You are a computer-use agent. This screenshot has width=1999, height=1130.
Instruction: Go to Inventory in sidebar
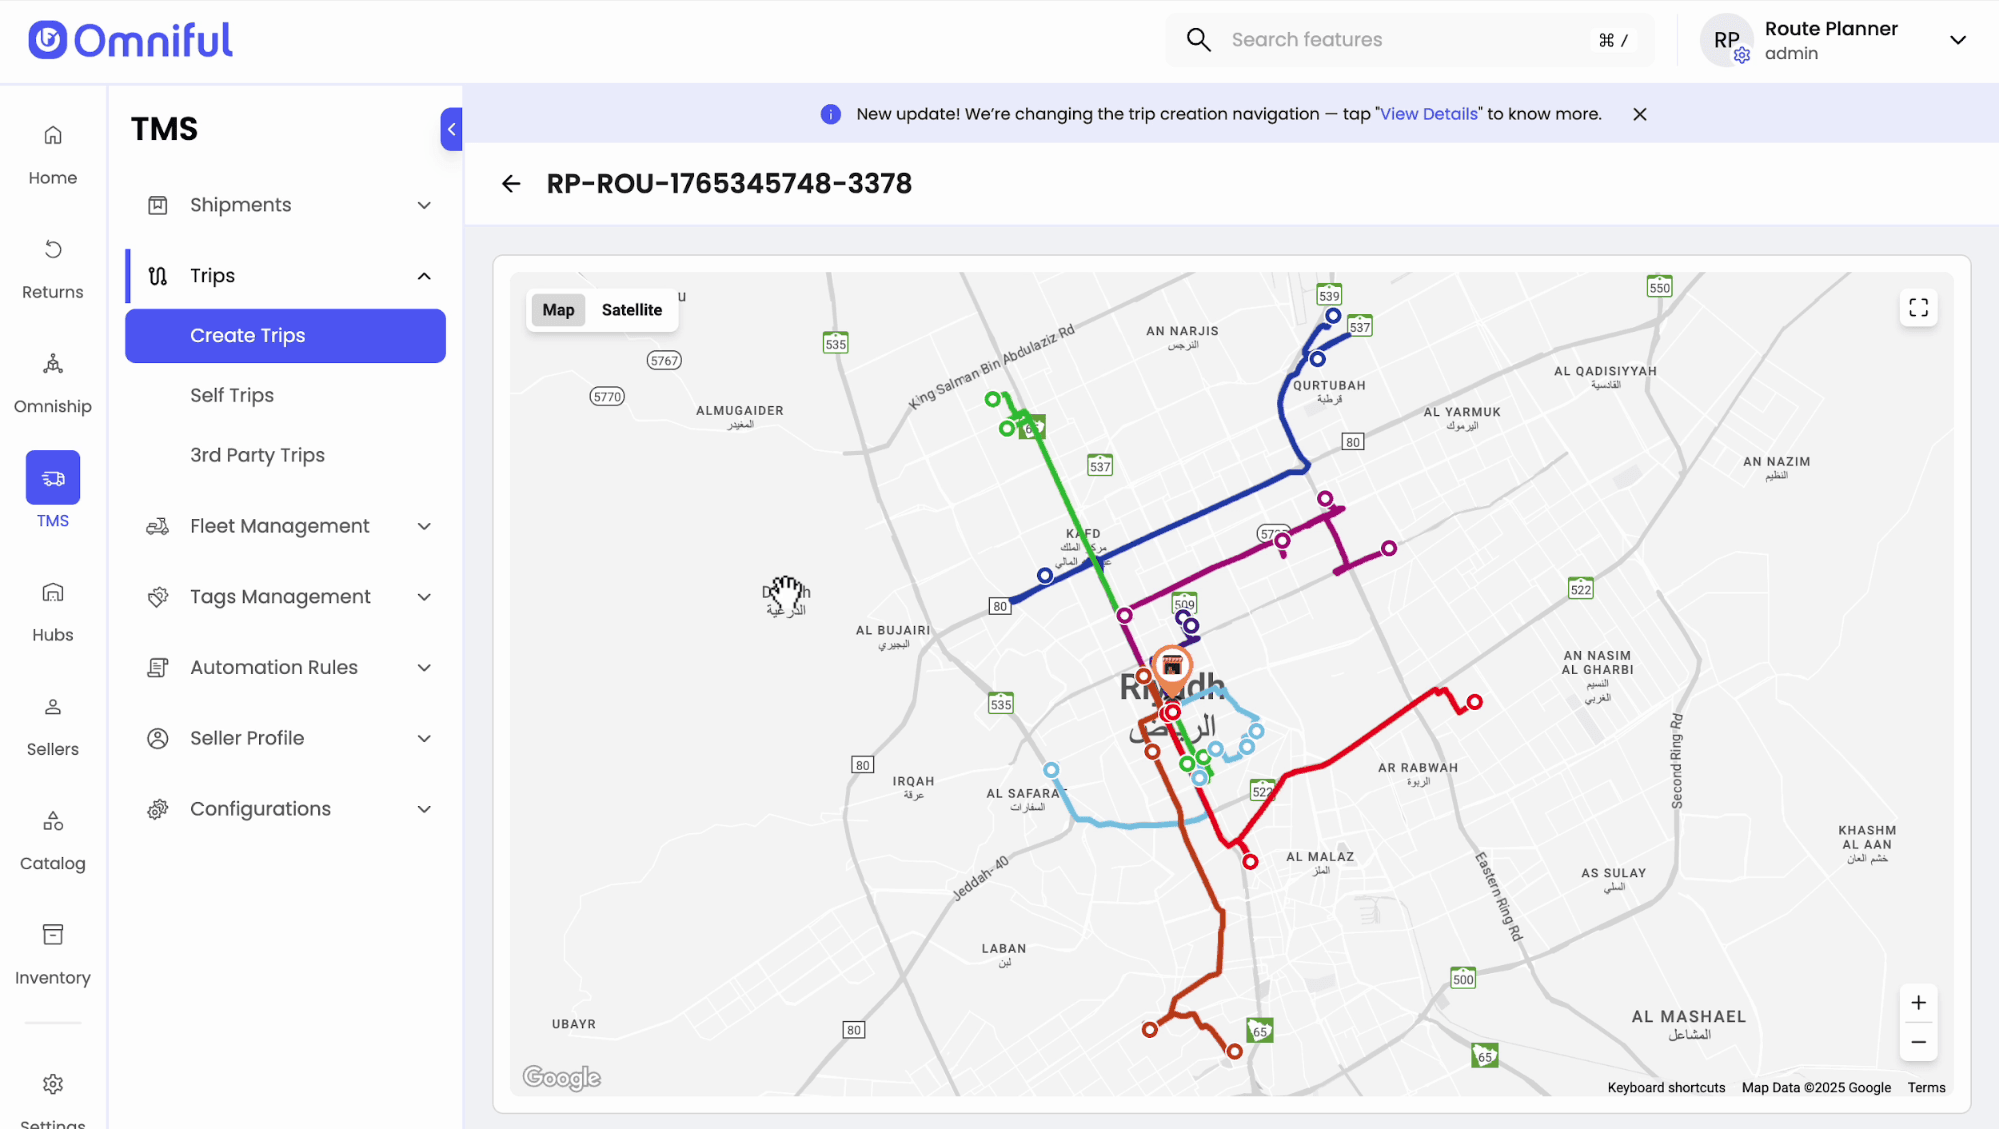click(53, 953)
